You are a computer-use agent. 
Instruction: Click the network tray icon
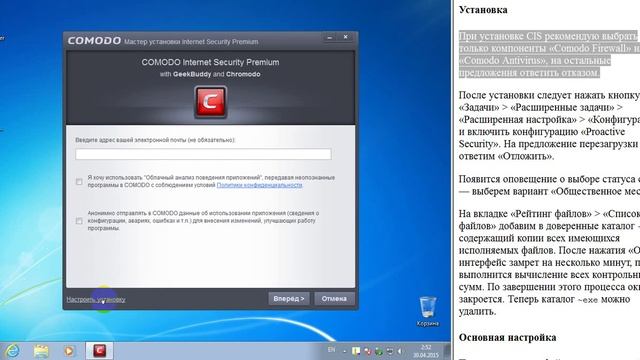coord(390,351)
